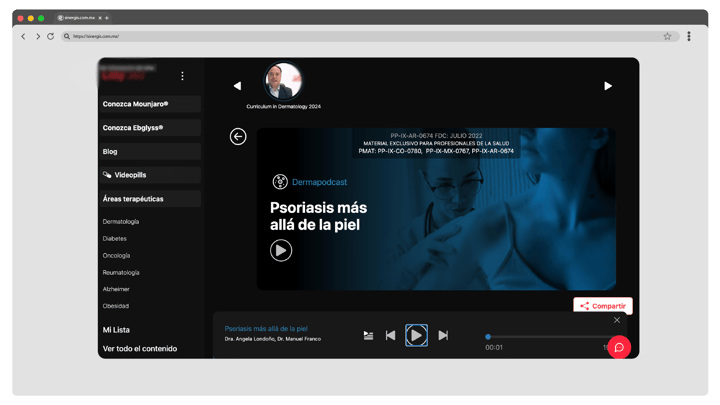The image size is (720, 405).
Task: Go back in browser history
Action: coord(23,36)
